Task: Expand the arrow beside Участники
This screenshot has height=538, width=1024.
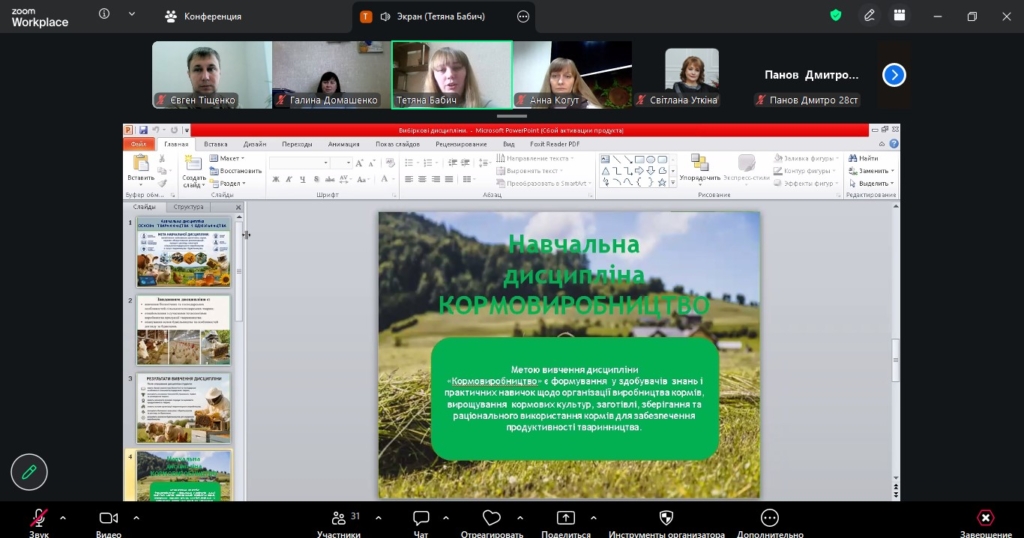Action: point(378,518)
